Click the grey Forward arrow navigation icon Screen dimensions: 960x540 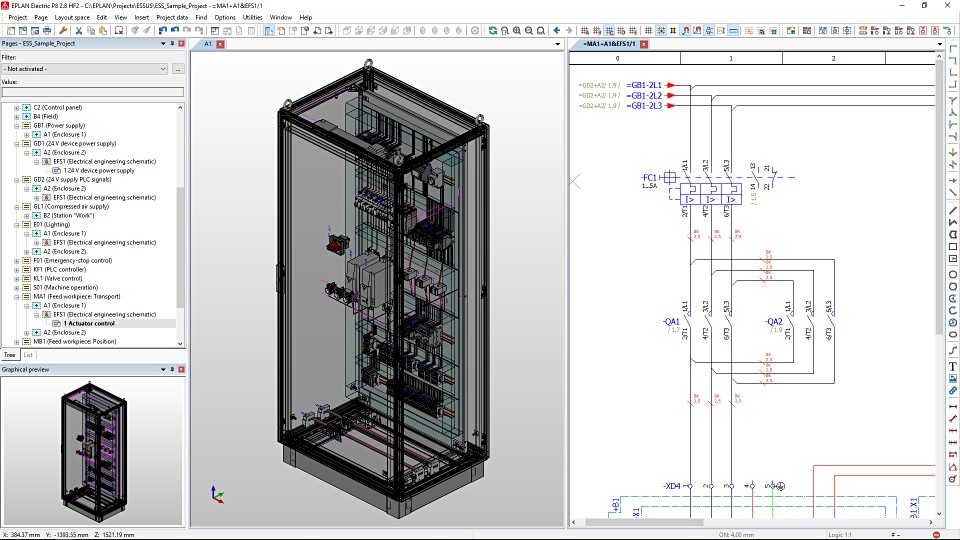pos(569,30)
